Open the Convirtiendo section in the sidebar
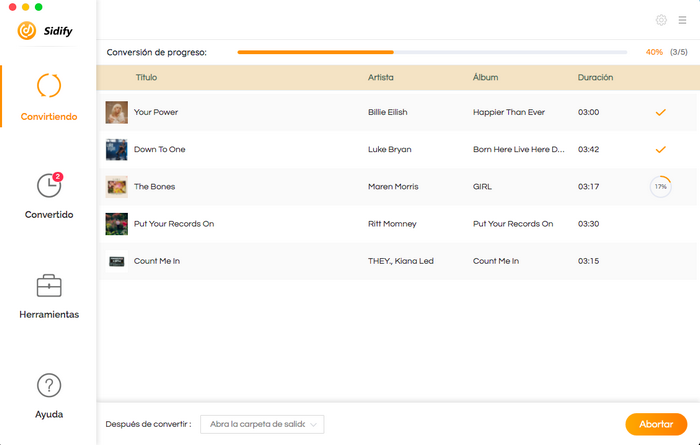Screen dimensions: 700x445 tap(49, 96)
